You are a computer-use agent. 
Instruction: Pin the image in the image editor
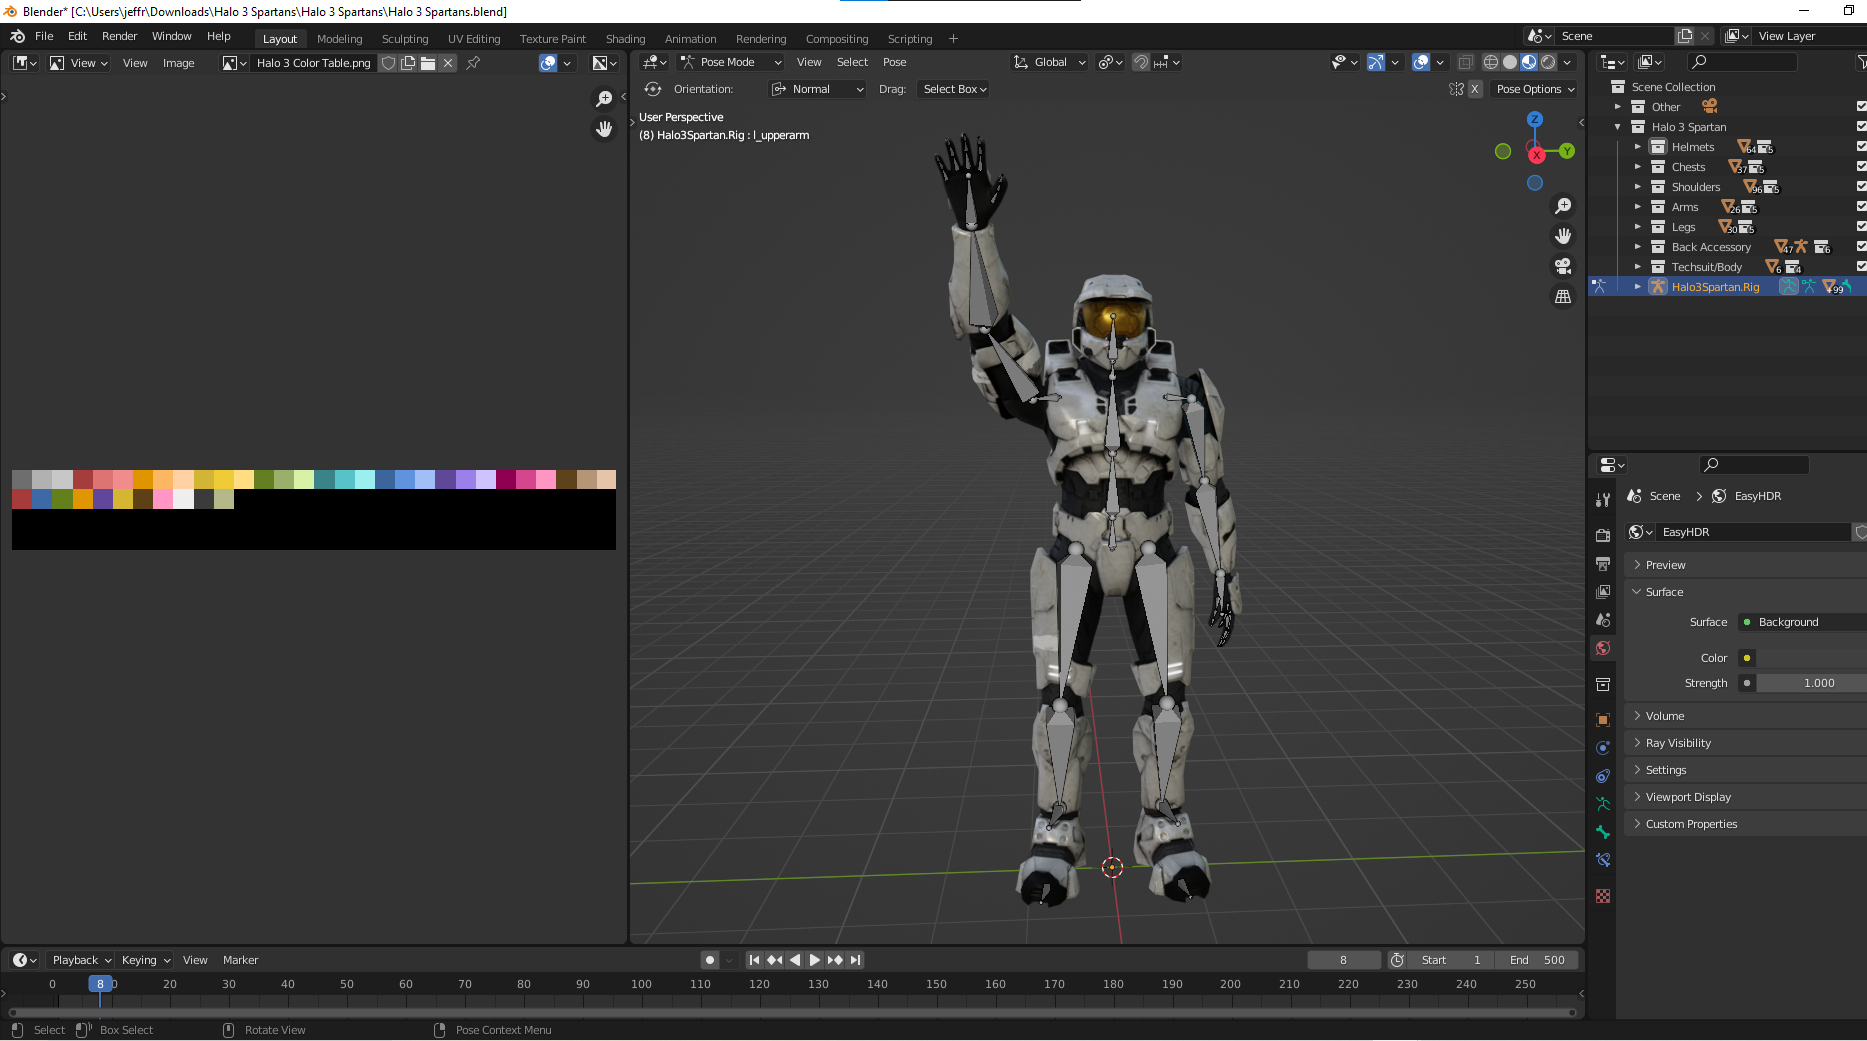473,63
